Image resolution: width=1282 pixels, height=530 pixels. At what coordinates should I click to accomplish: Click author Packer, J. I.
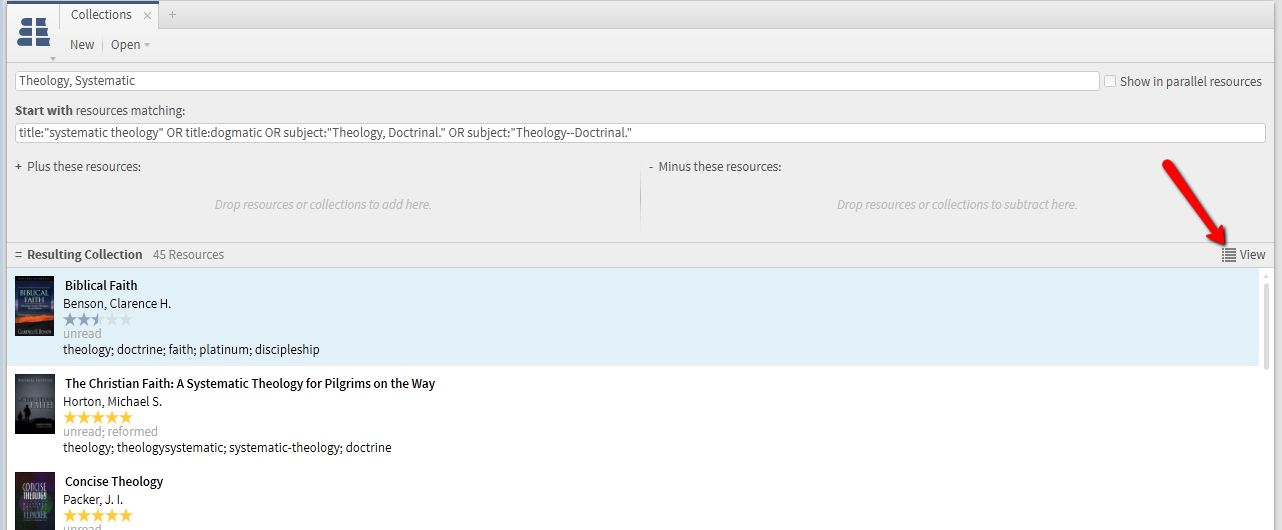point(93,499)
